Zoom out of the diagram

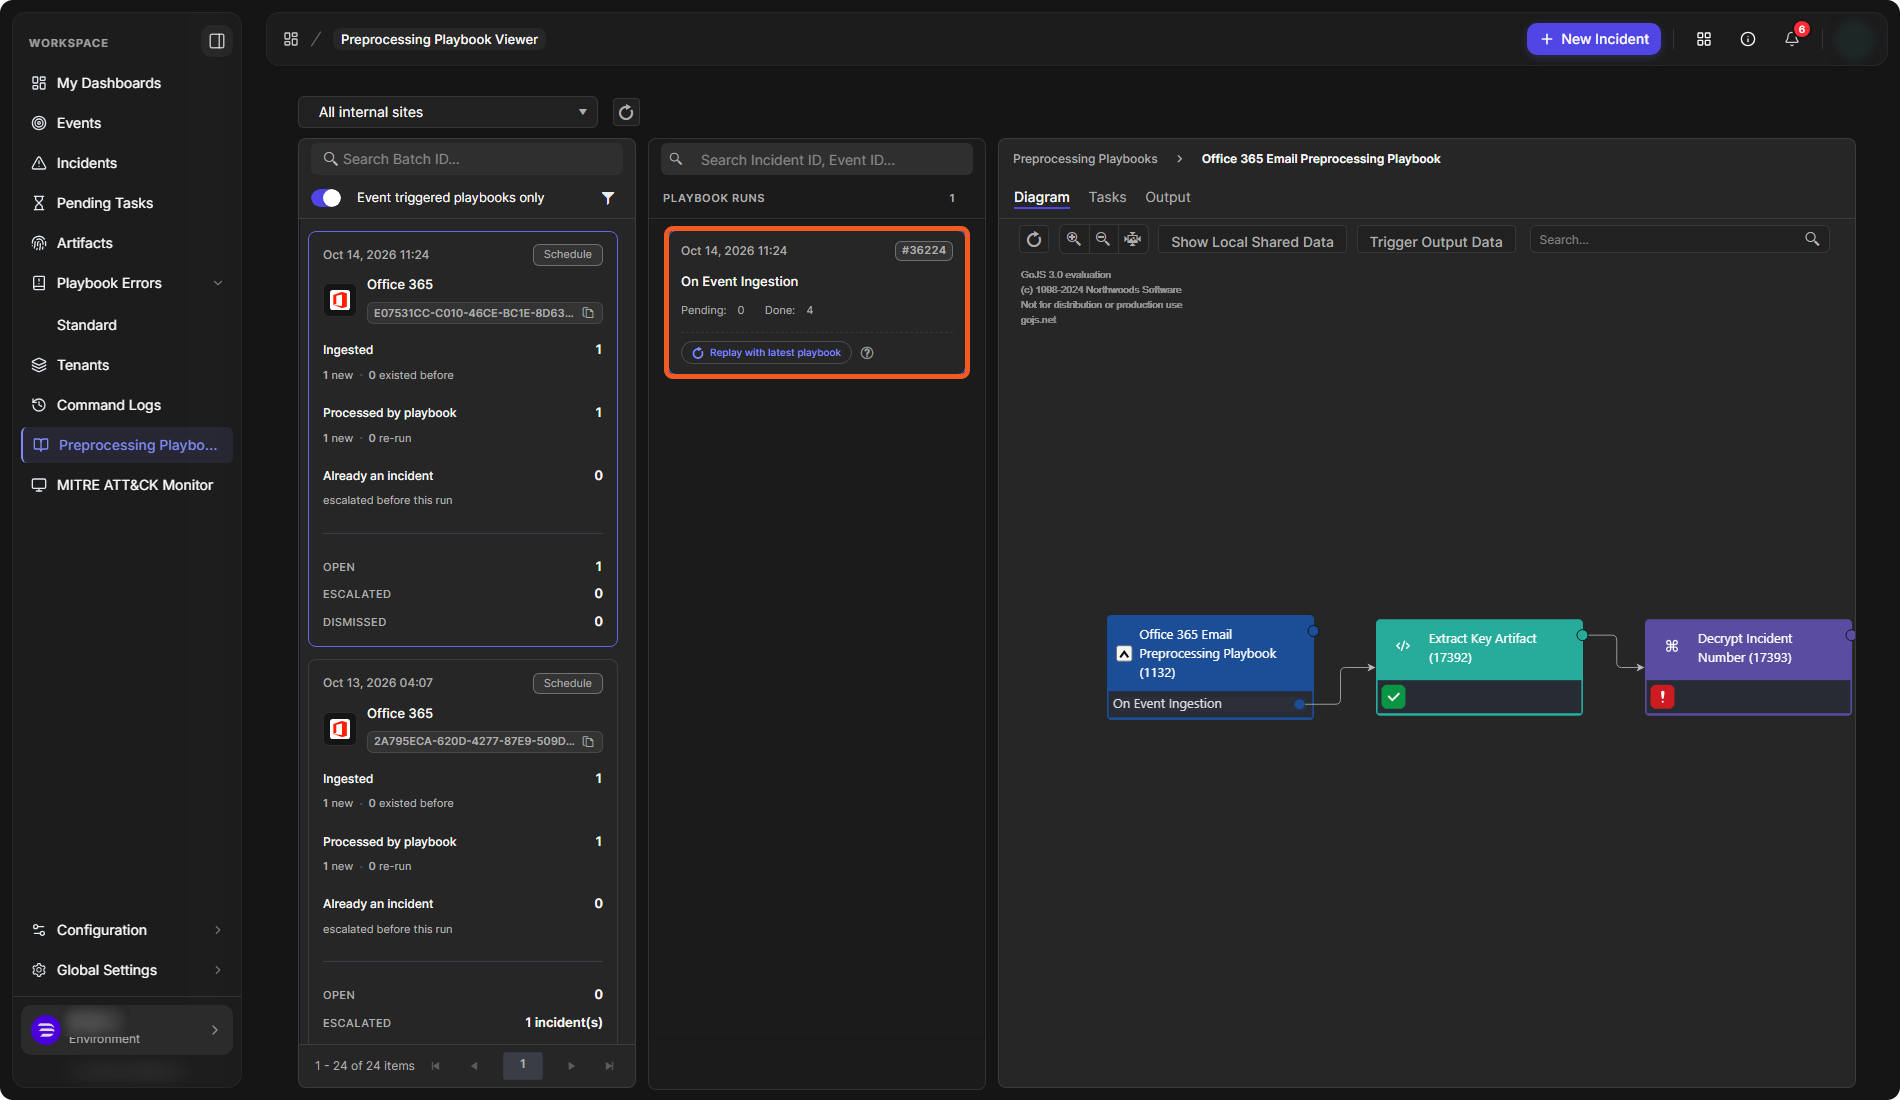(x=1103, y=240)
